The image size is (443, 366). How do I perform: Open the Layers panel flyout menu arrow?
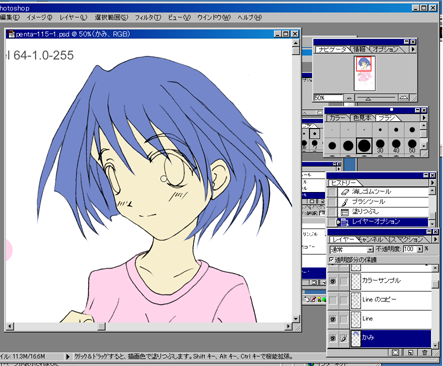(x=435, y=239)
